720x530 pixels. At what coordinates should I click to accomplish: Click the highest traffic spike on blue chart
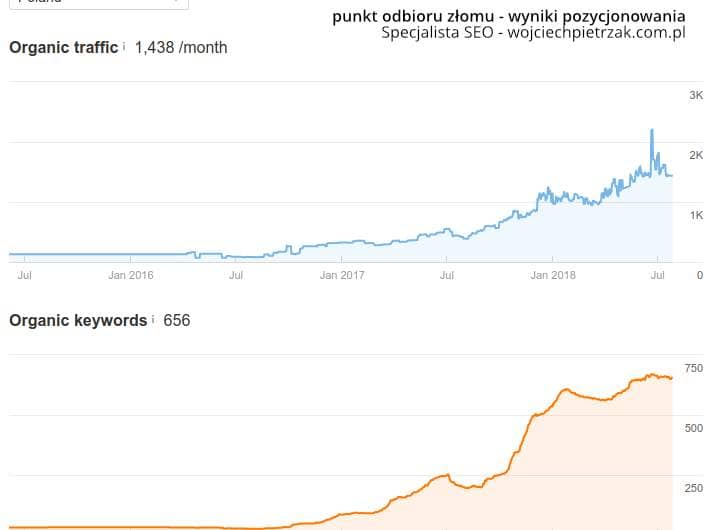pyautogui.click(x=652, y=130)
